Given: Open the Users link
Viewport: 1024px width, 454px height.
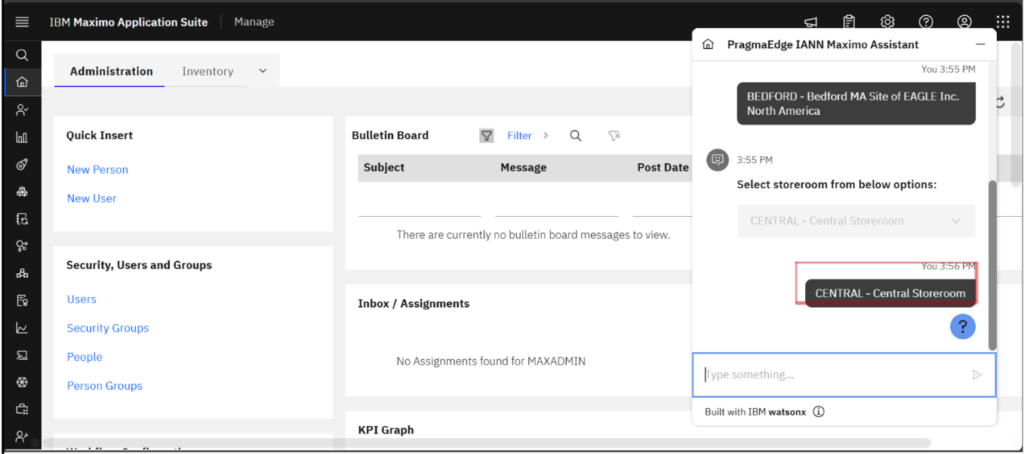Looking at the screenshot, I should [x=82, y=299].
